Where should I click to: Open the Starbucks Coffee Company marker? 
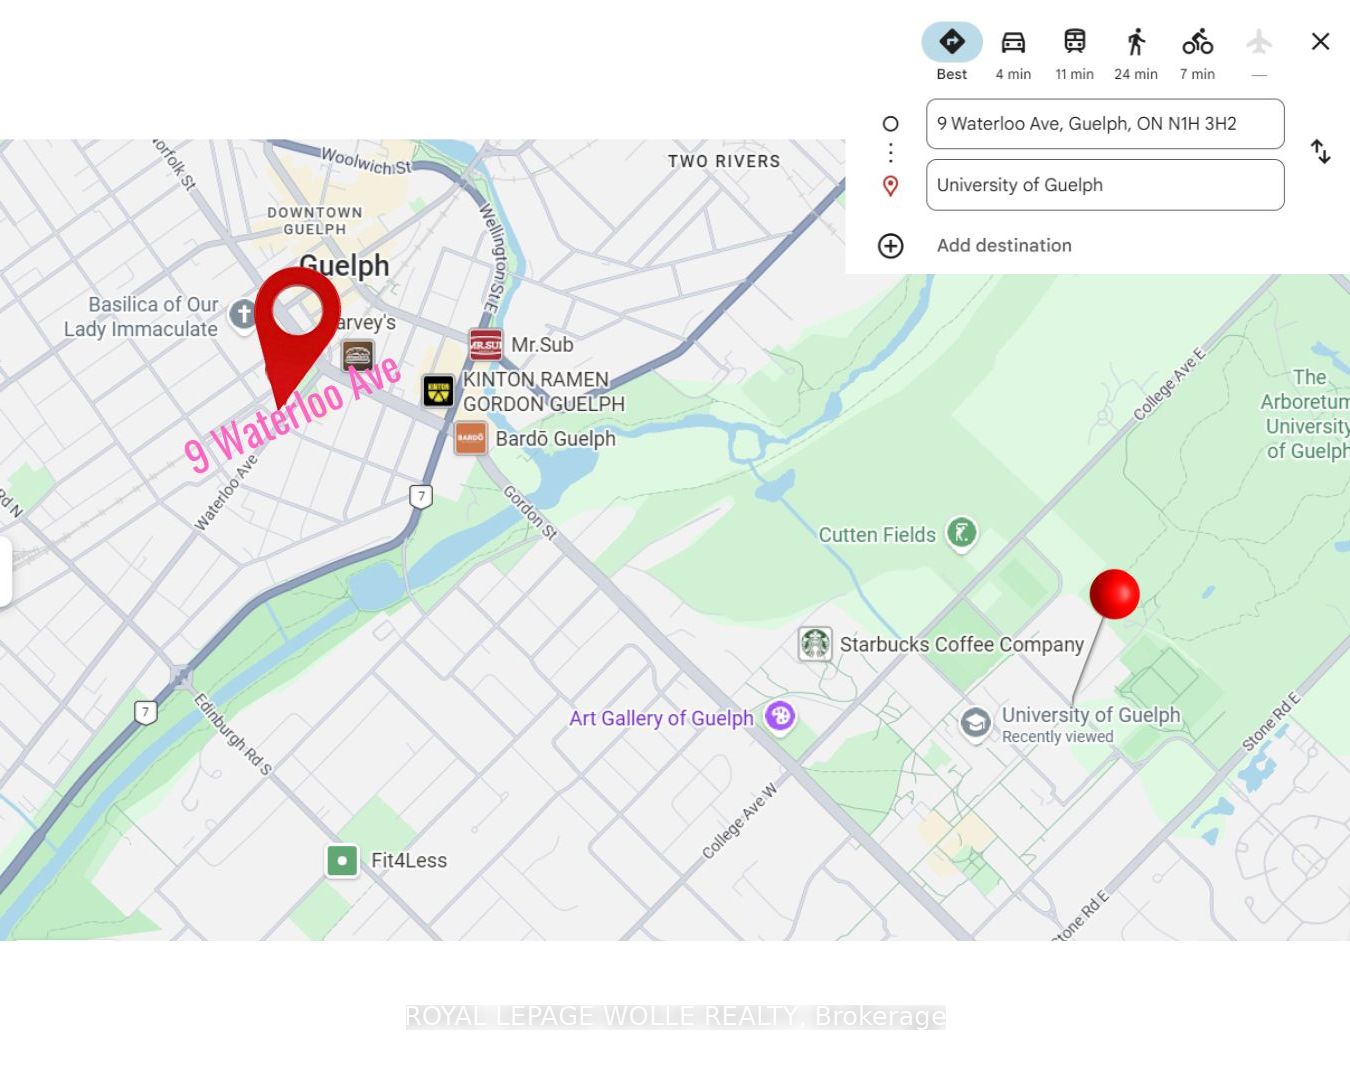(815, 643)
